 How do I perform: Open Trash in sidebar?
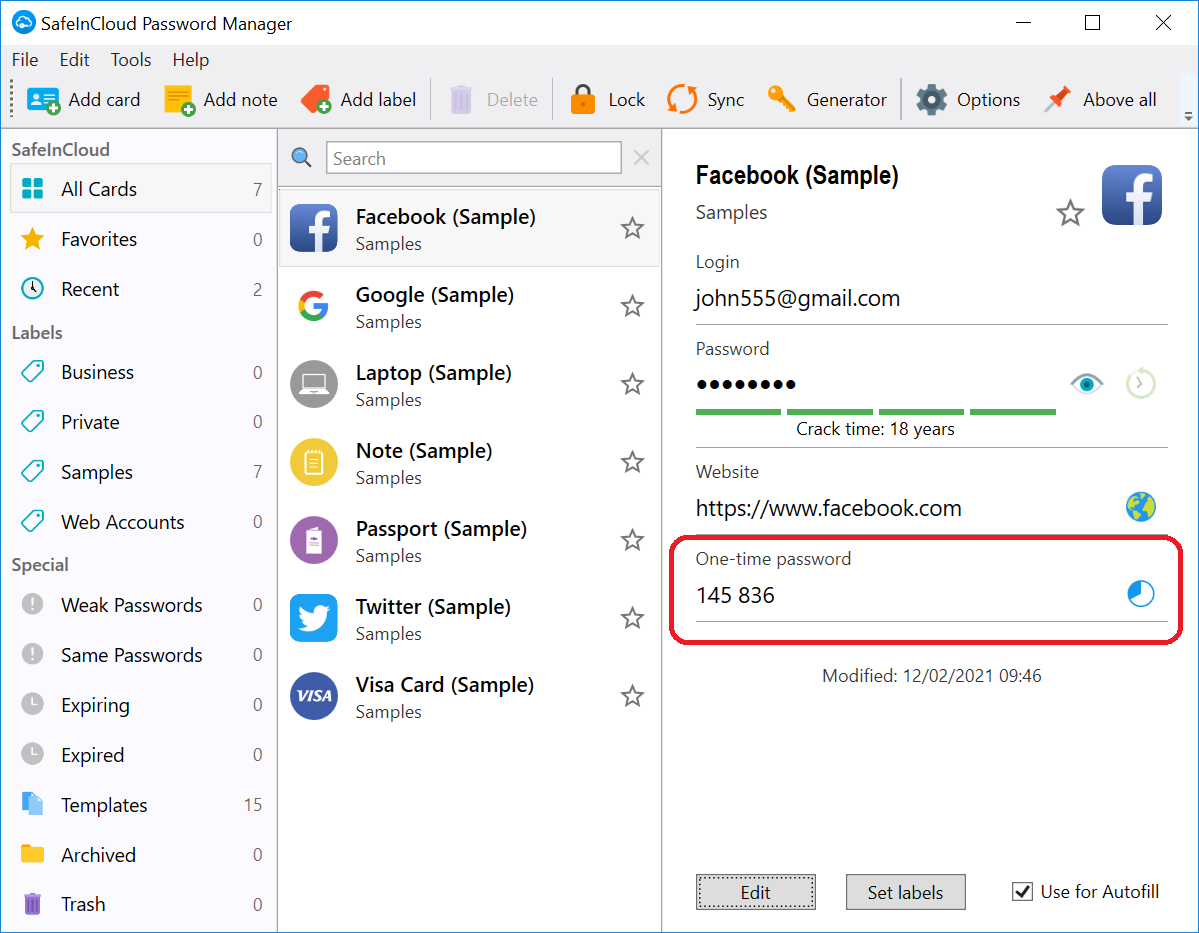tap(141, 905)
